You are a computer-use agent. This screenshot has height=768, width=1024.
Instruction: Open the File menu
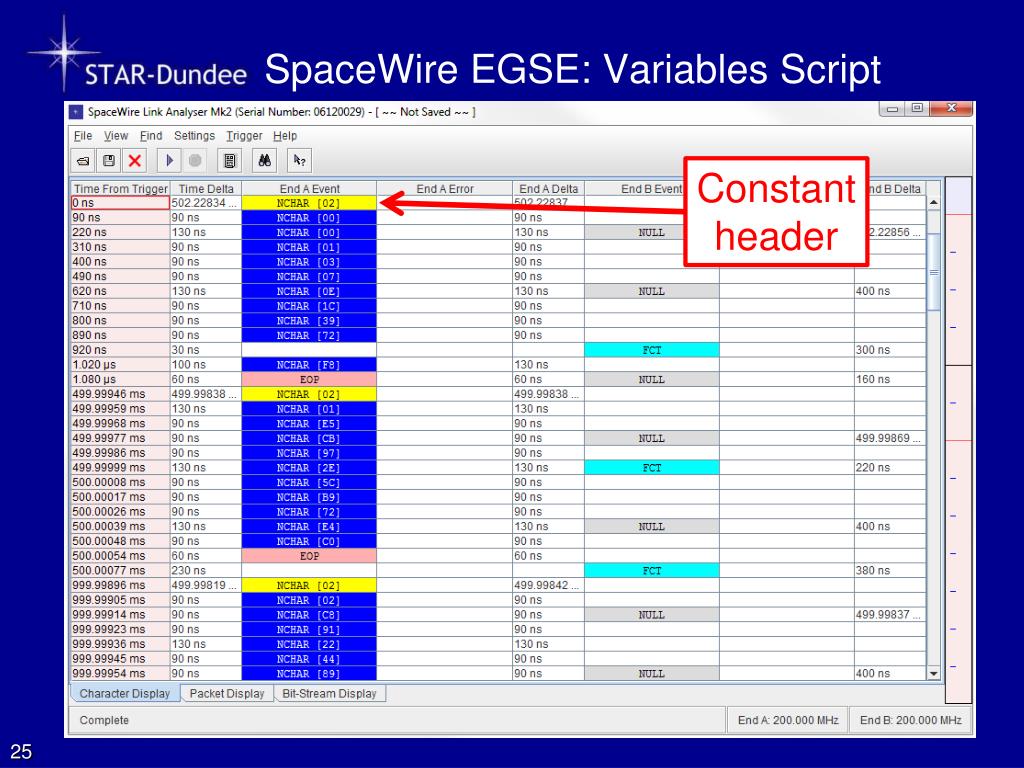(x=82, y=136)
